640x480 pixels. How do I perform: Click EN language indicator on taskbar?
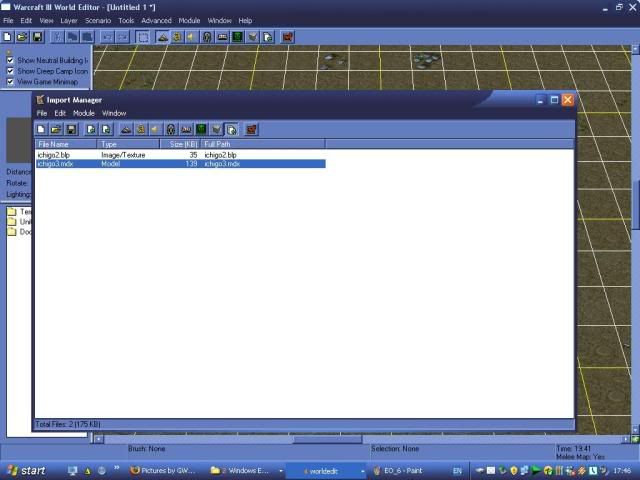tap(457, 471)
